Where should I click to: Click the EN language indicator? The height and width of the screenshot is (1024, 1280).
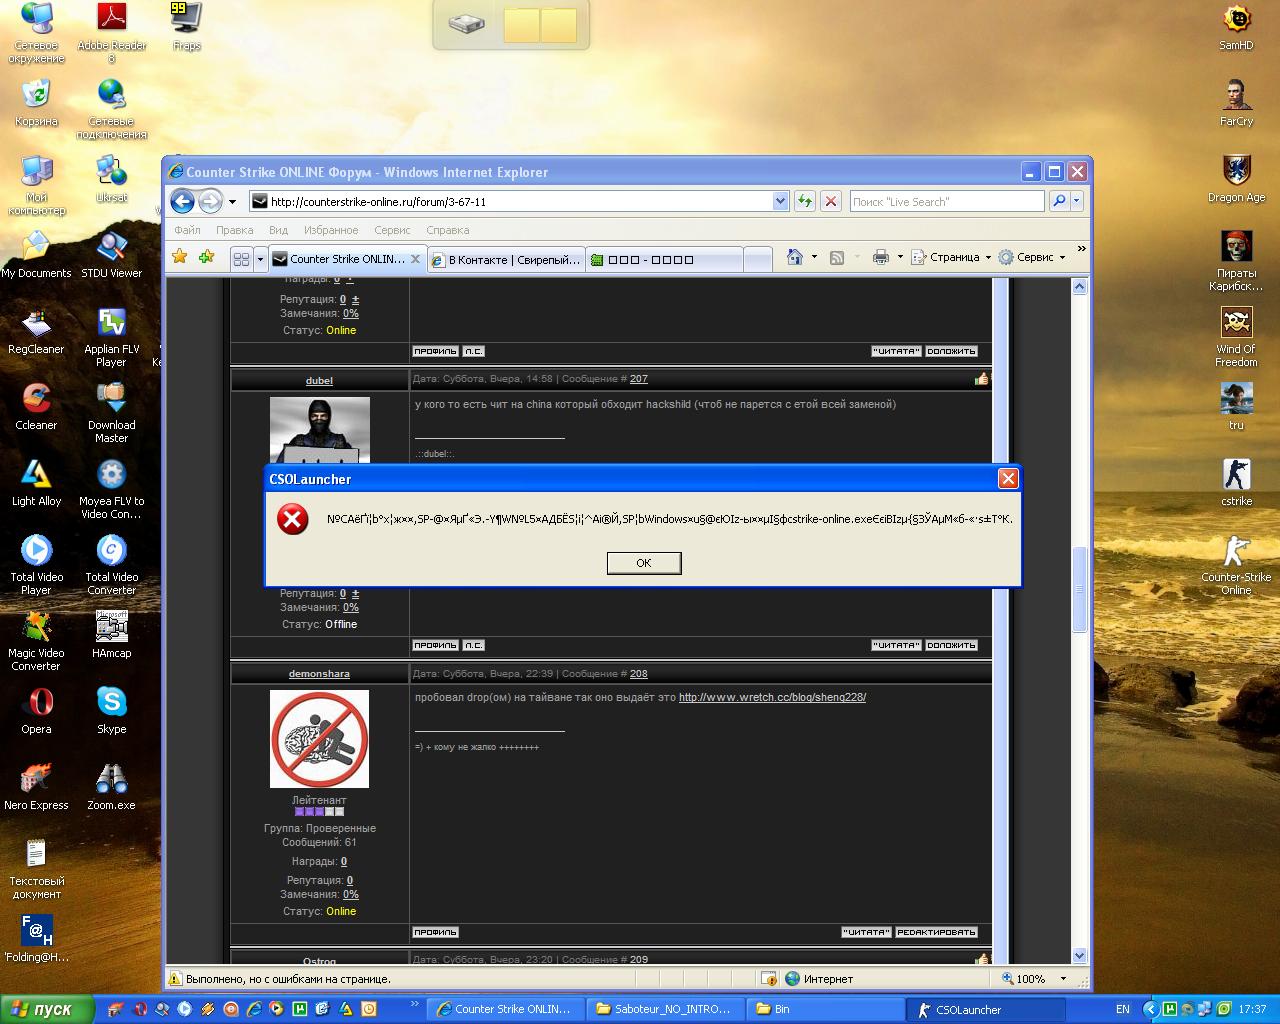1123,1009
